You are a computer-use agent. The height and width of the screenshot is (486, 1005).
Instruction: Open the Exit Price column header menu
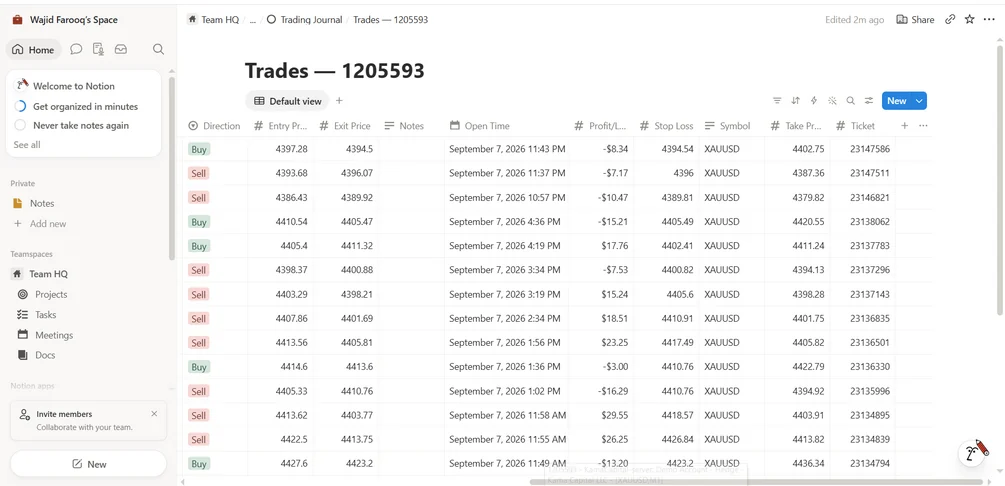(345, 126)
